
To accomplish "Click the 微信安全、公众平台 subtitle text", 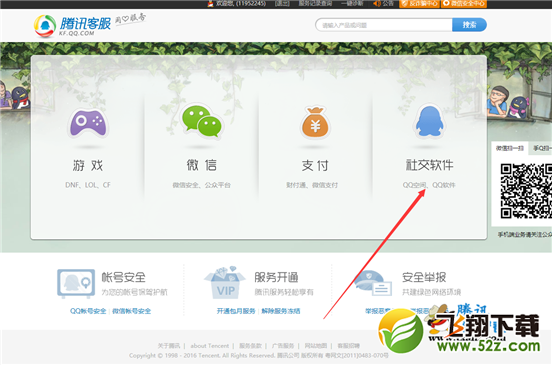I will (202, 185).
